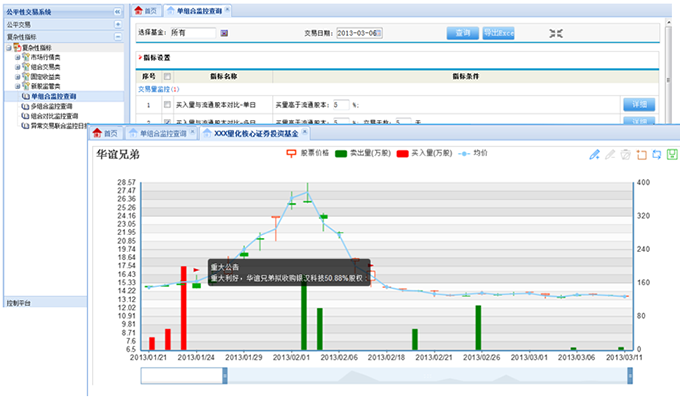Go to 首页 tab in the front window
Screen dimensions: 680x397
[106, 133]
